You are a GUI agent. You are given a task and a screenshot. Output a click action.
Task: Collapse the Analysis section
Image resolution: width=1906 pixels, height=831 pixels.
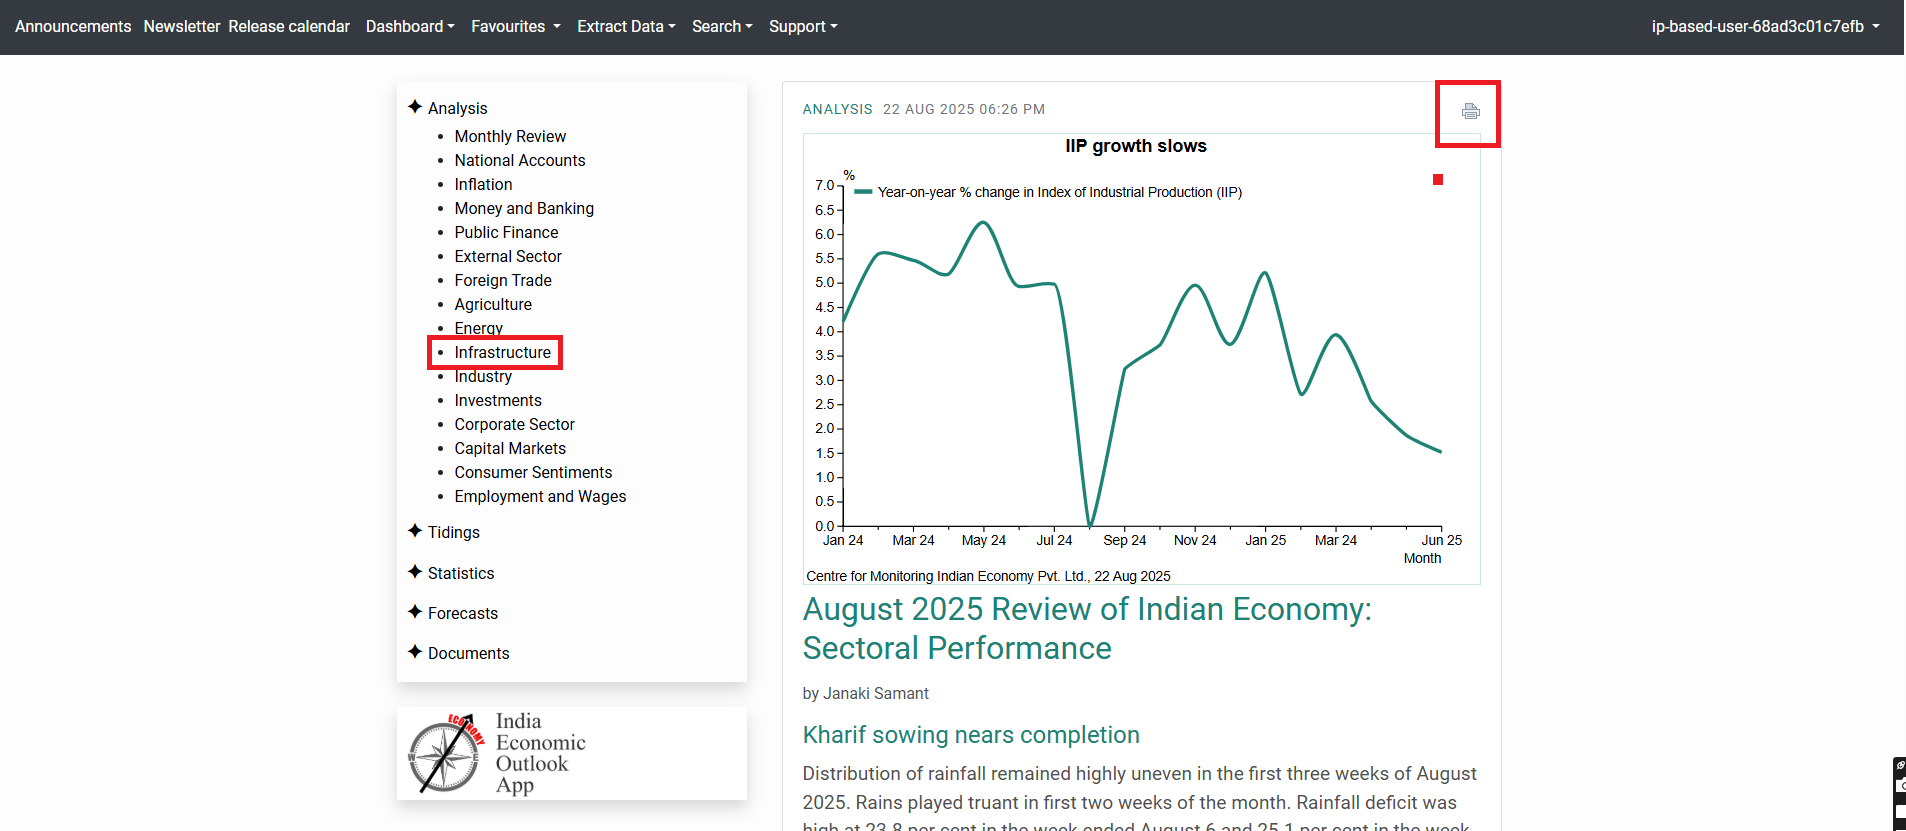tap(457, 108)
